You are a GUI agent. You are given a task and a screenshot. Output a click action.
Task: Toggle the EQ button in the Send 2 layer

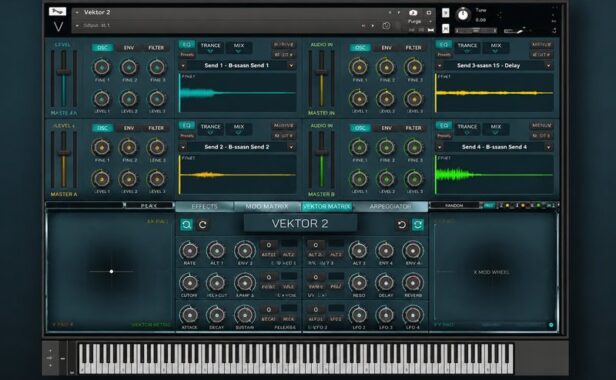[187, 125]
